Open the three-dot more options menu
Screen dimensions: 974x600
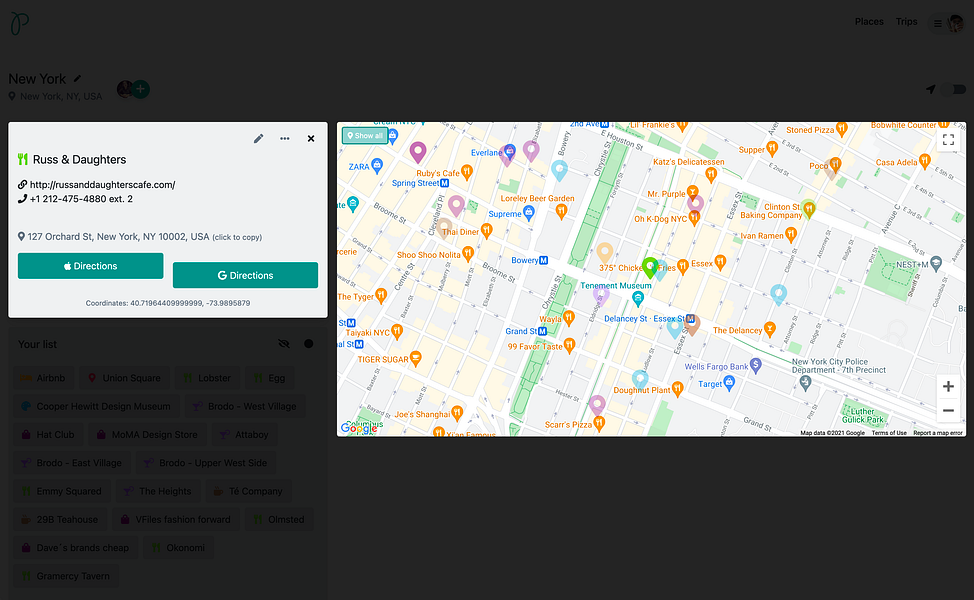click(x=284, y=139)
